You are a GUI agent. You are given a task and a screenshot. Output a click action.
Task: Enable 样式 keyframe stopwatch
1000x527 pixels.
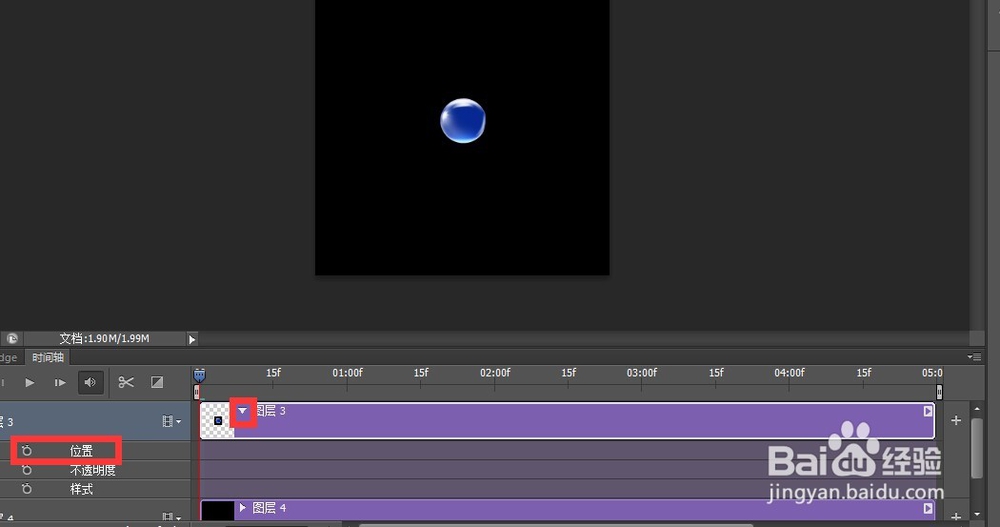[26, 489]
